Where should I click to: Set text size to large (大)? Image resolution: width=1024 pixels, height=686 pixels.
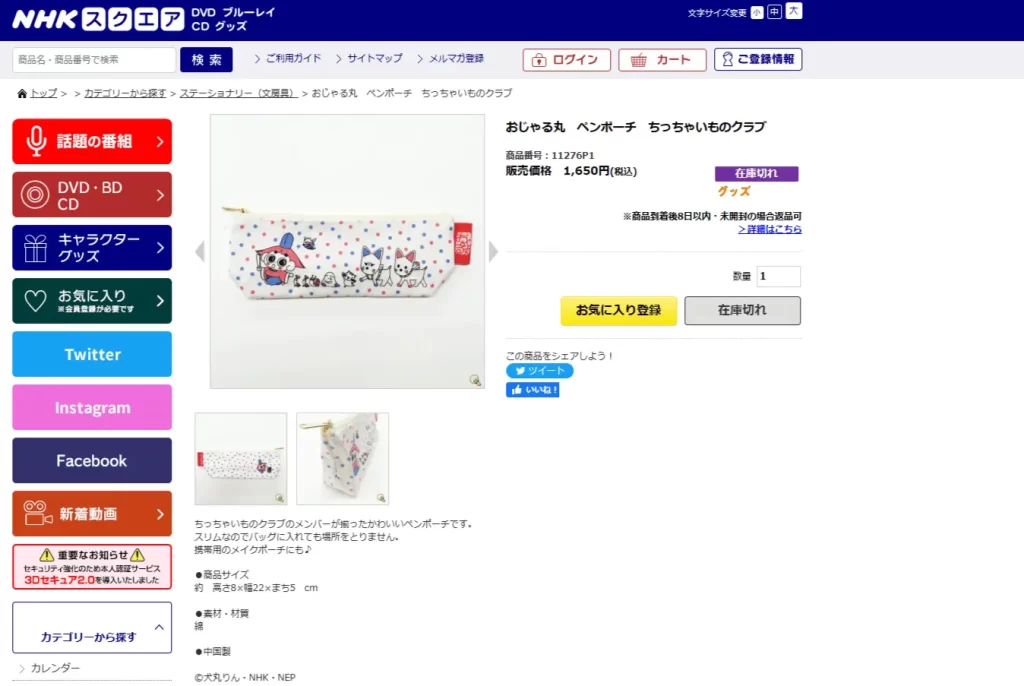pos(794,11)
